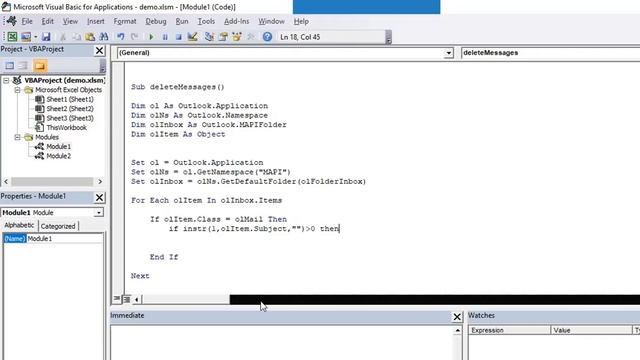Open the blue Help question mark icon
This screenshot has height=360, width=640.
click(267, 37)
